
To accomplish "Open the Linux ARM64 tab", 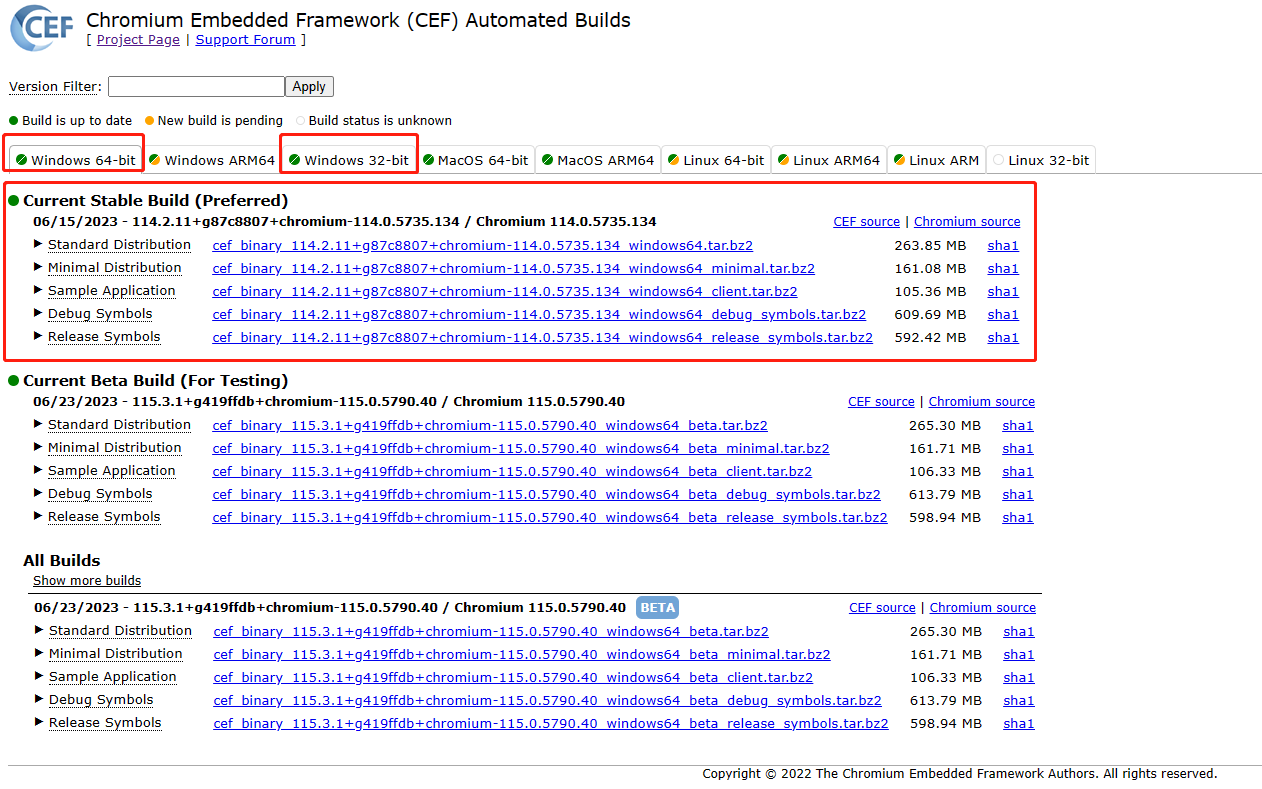I will [x=829, y=160].
